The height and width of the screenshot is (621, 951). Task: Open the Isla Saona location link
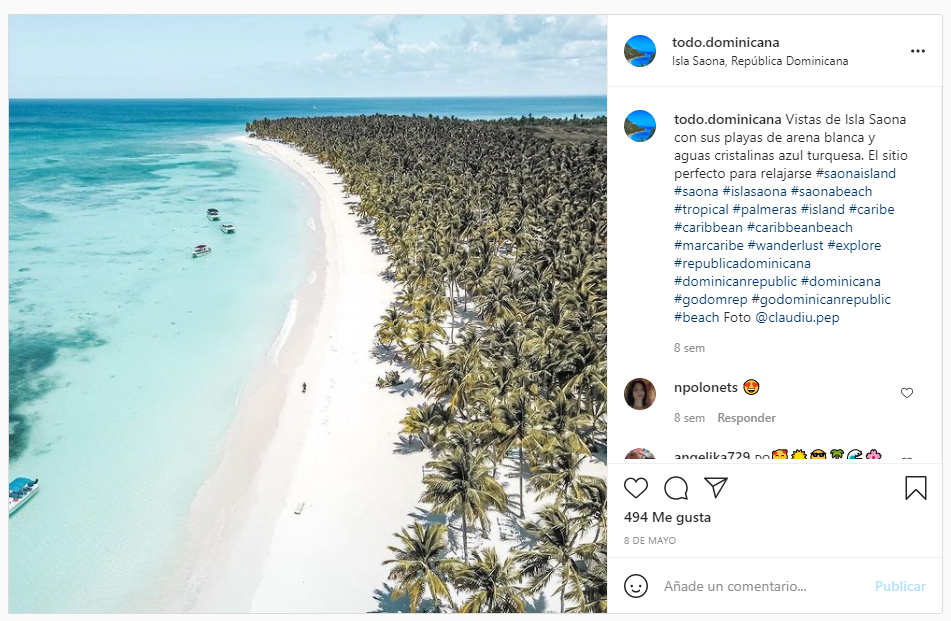[x=760, y=61]
